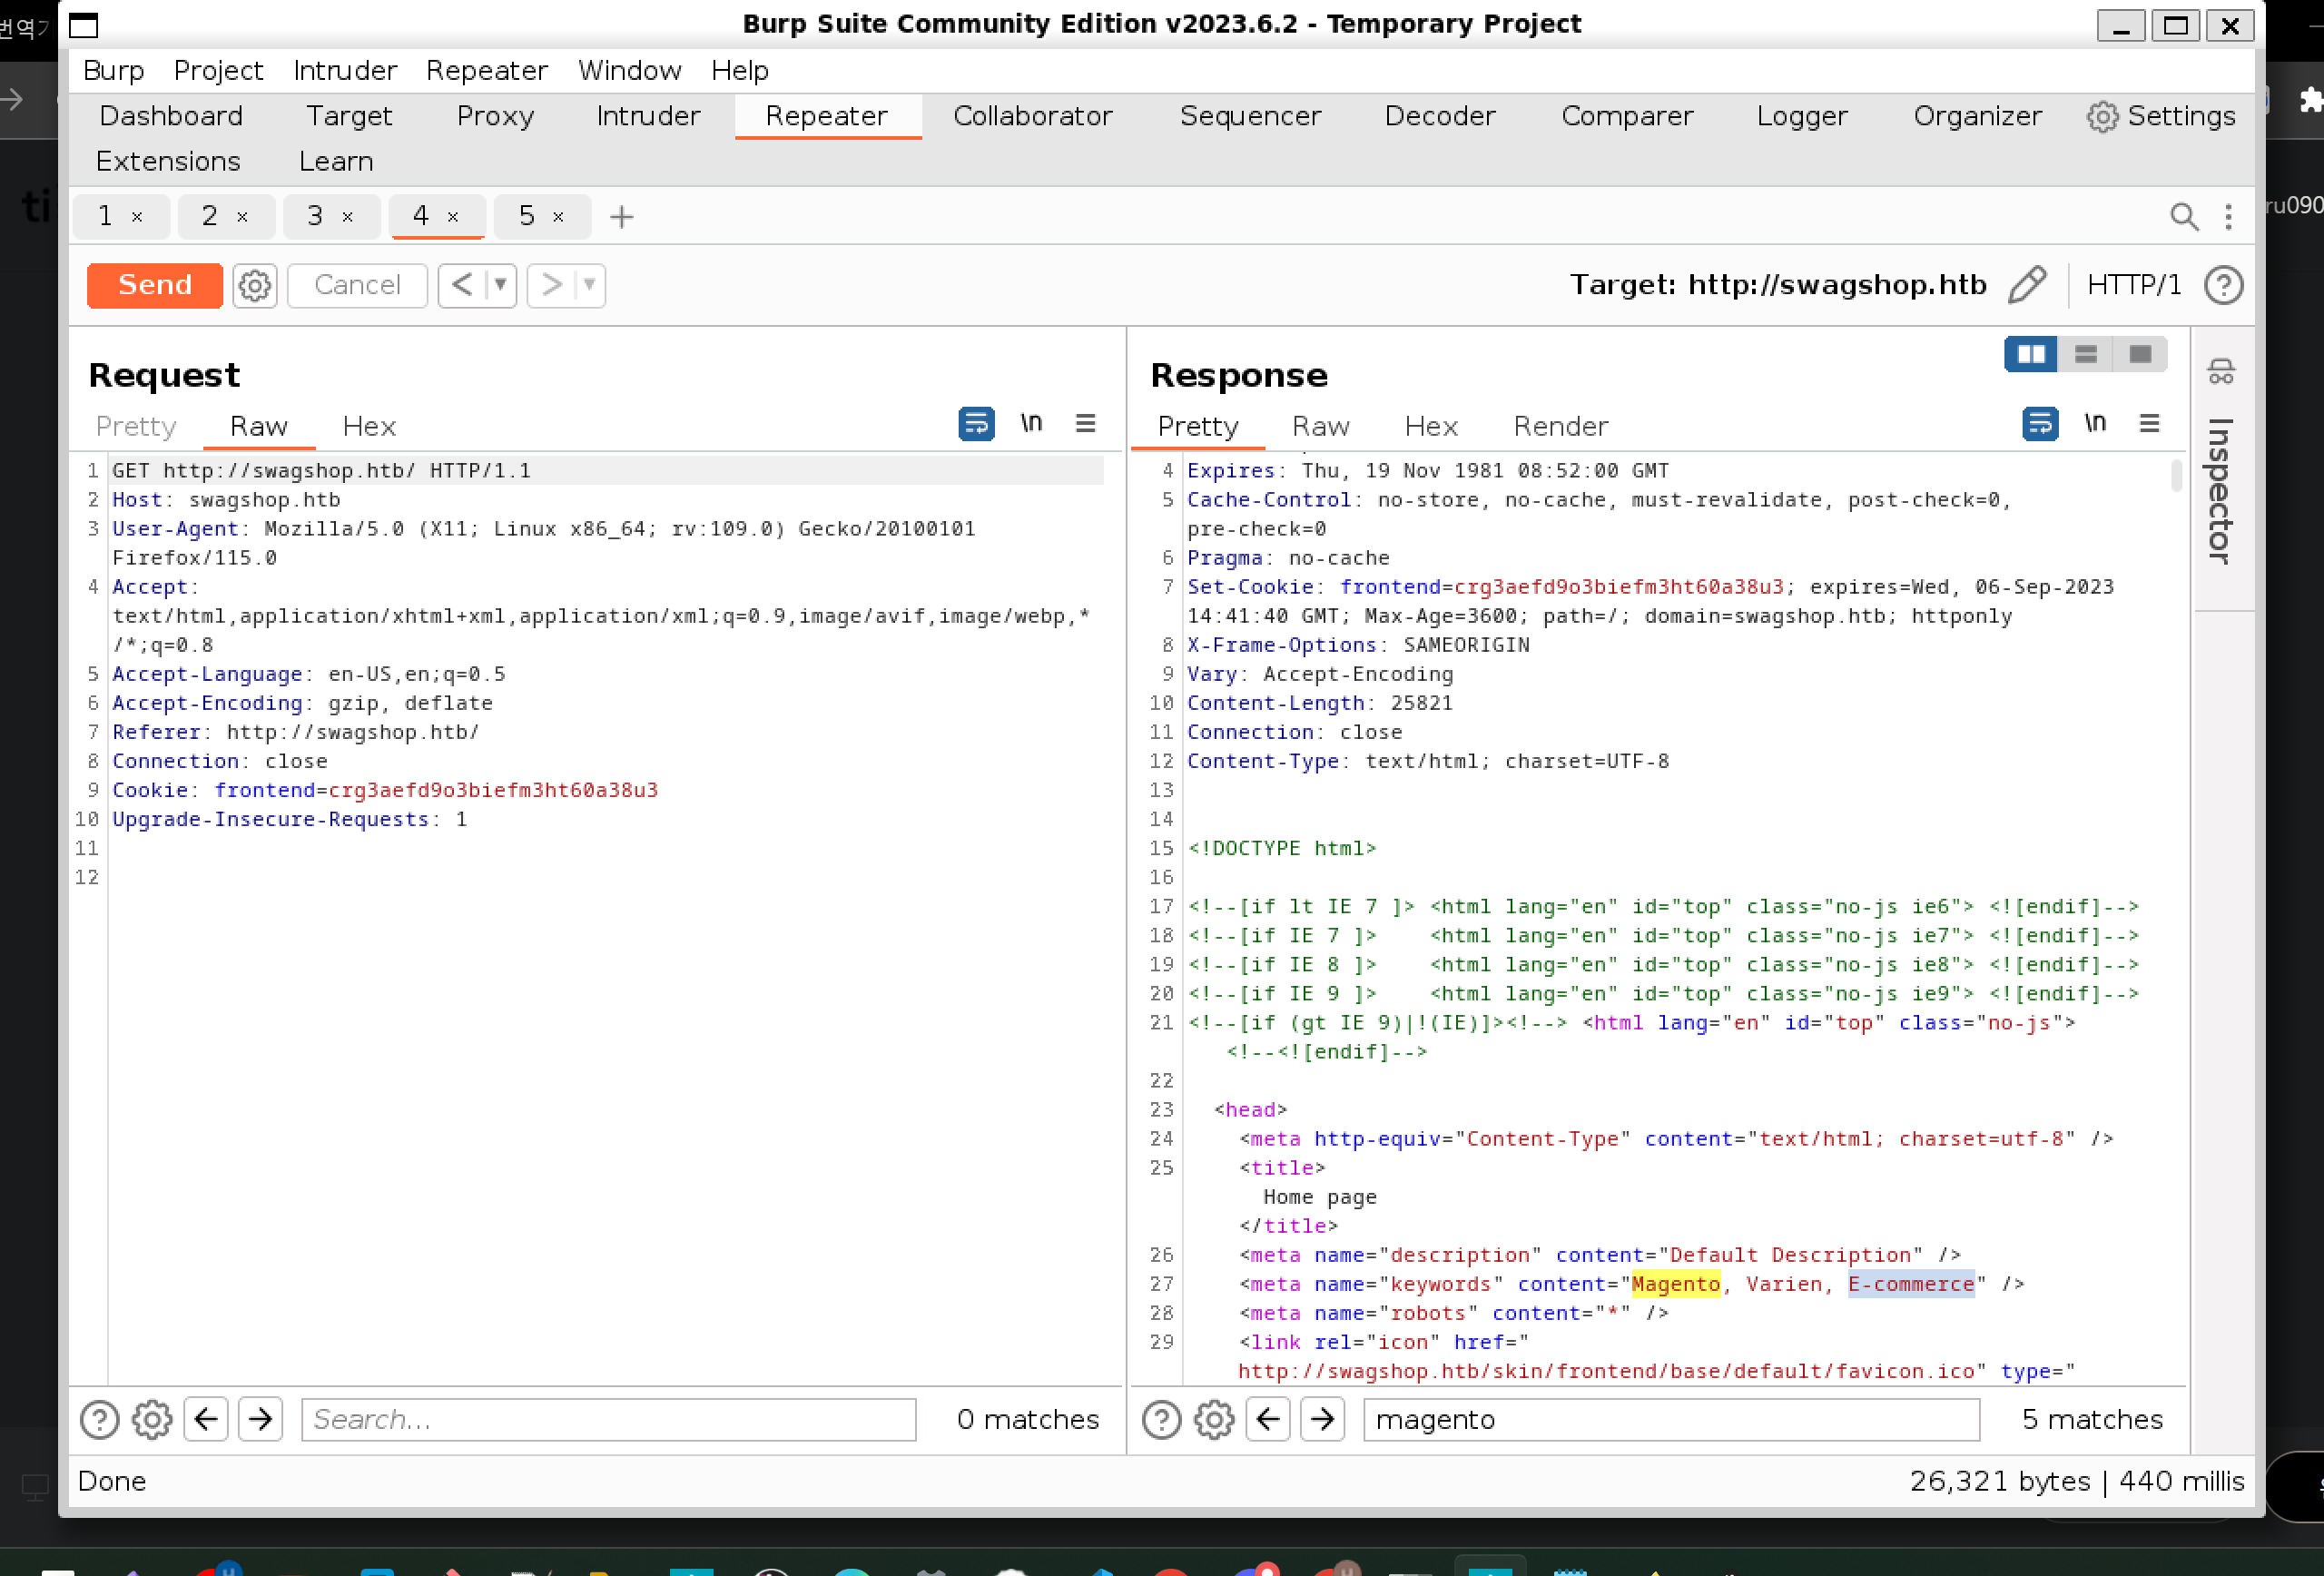Go to next response search match

(x=1322, y=1419)
